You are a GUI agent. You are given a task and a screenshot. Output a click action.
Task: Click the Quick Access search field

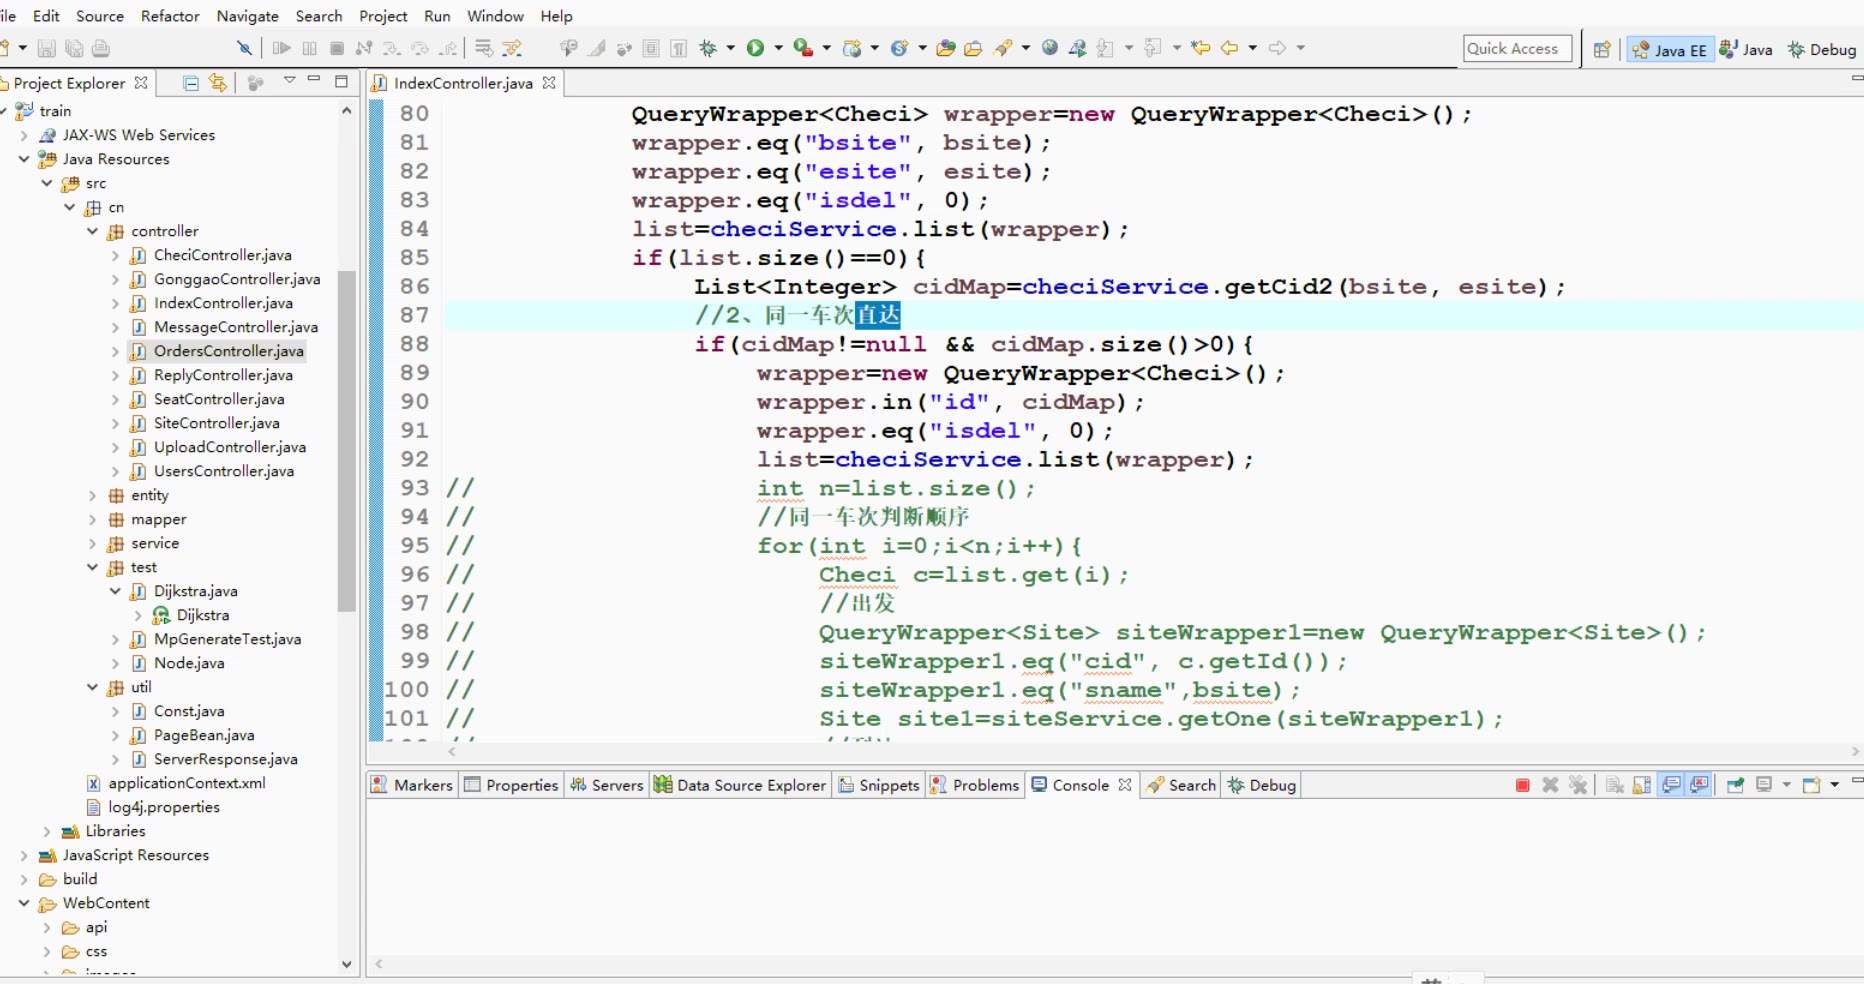coord(1516,48)
